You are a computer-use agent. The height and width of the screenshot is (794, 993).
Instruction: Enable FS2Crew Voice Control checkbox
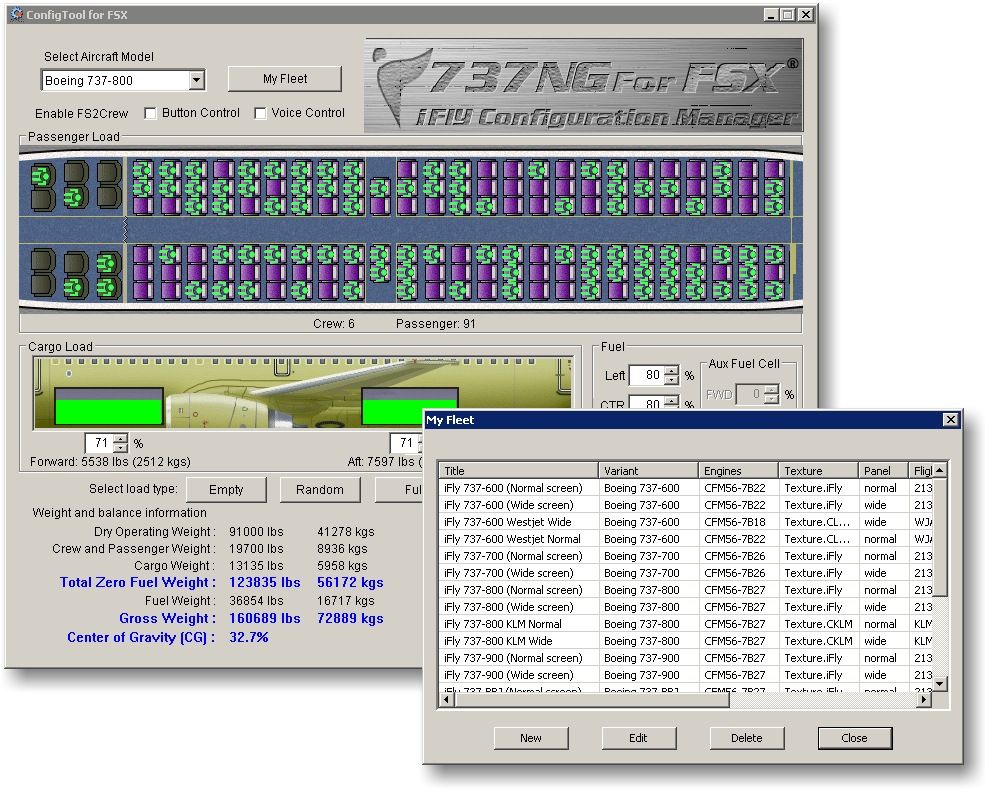click(x=261, y=113)
